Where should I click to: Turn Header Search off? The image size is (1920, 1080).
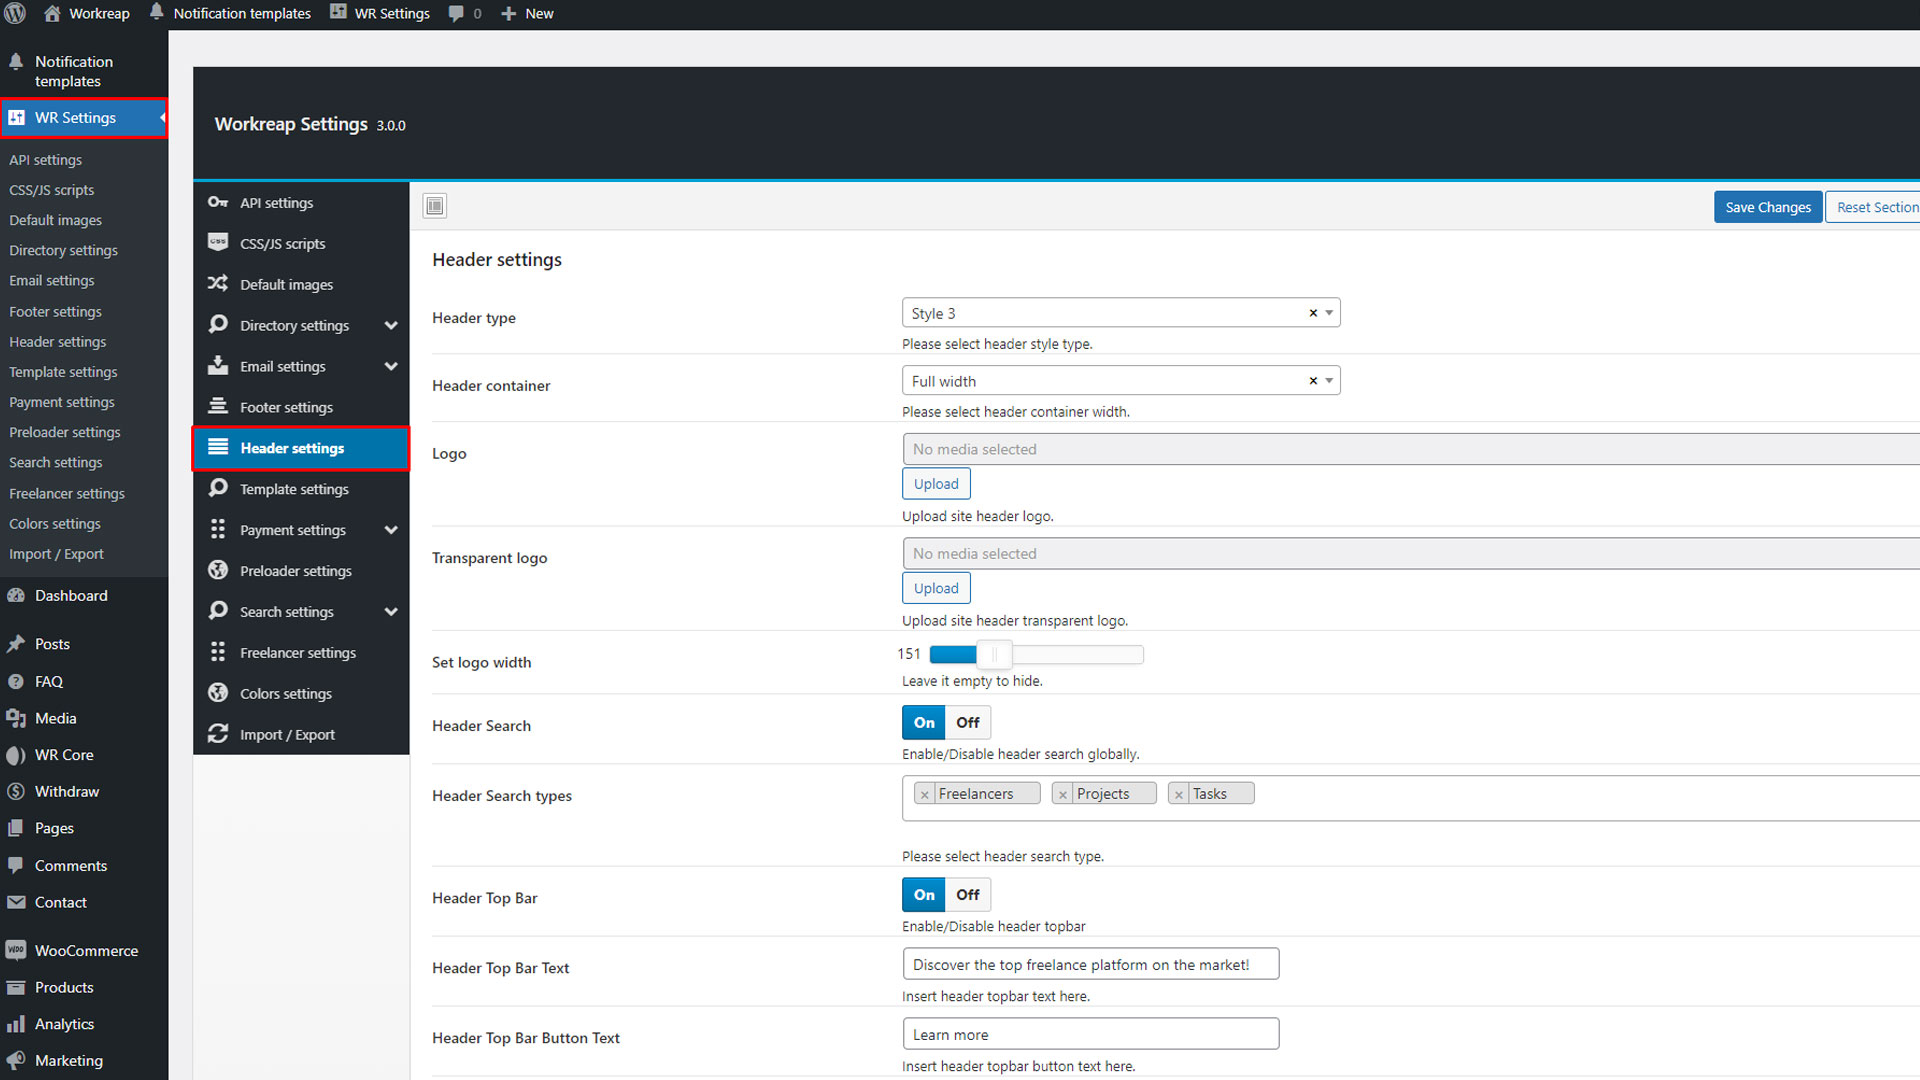click(967, 722)
